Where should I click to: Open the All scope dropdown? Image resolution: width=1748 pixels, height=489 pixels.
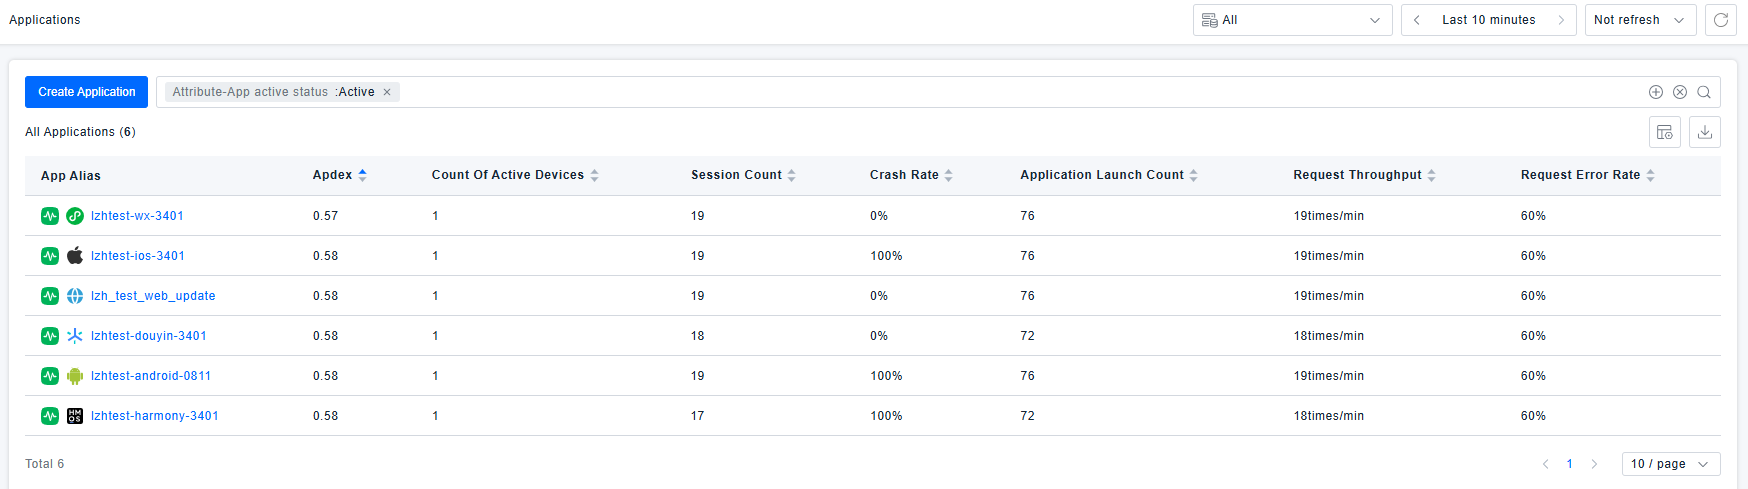tap(1292, 20)
